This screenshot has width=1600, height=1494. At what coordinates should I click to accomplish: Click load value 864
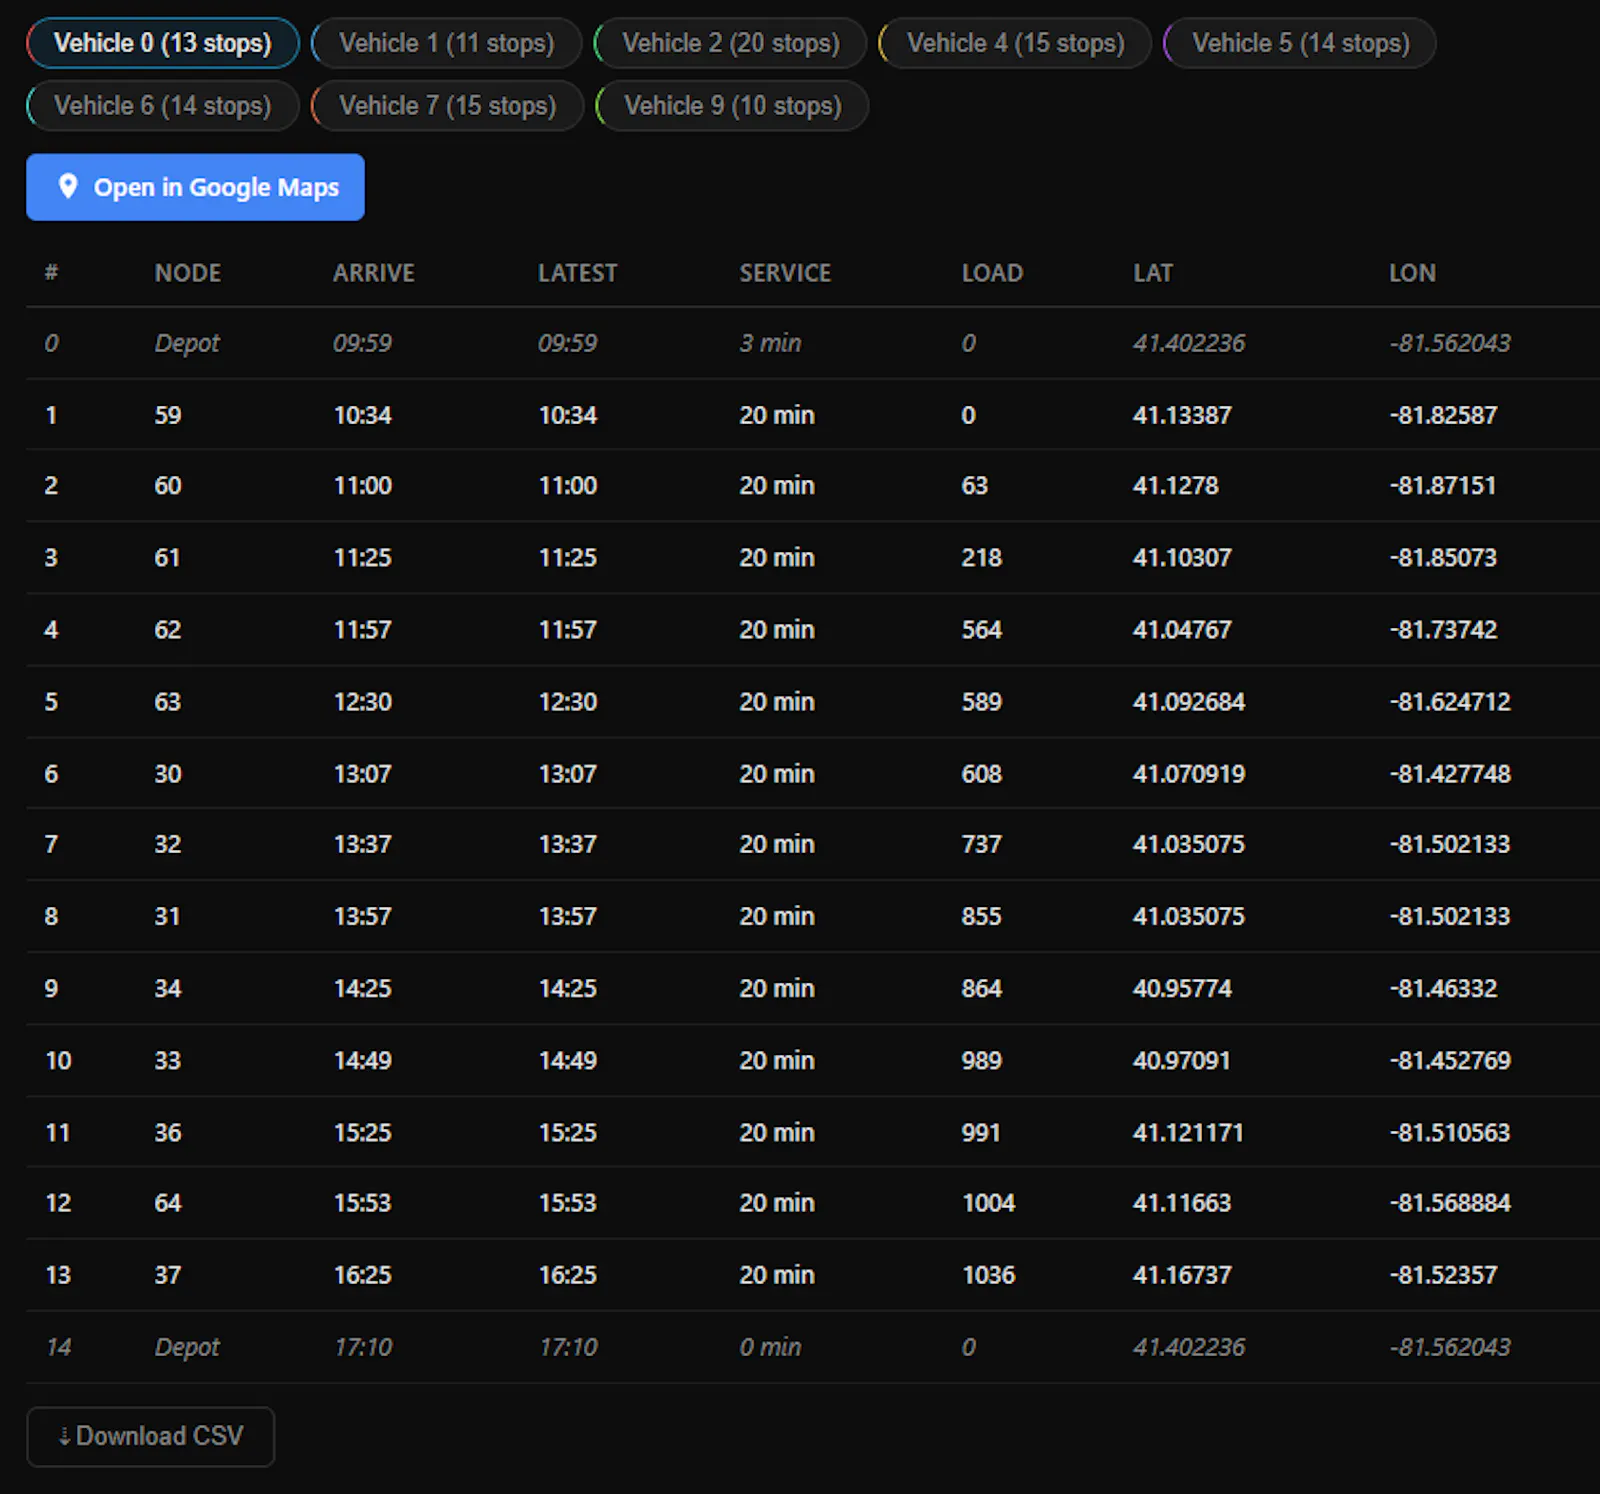(981, 988)
